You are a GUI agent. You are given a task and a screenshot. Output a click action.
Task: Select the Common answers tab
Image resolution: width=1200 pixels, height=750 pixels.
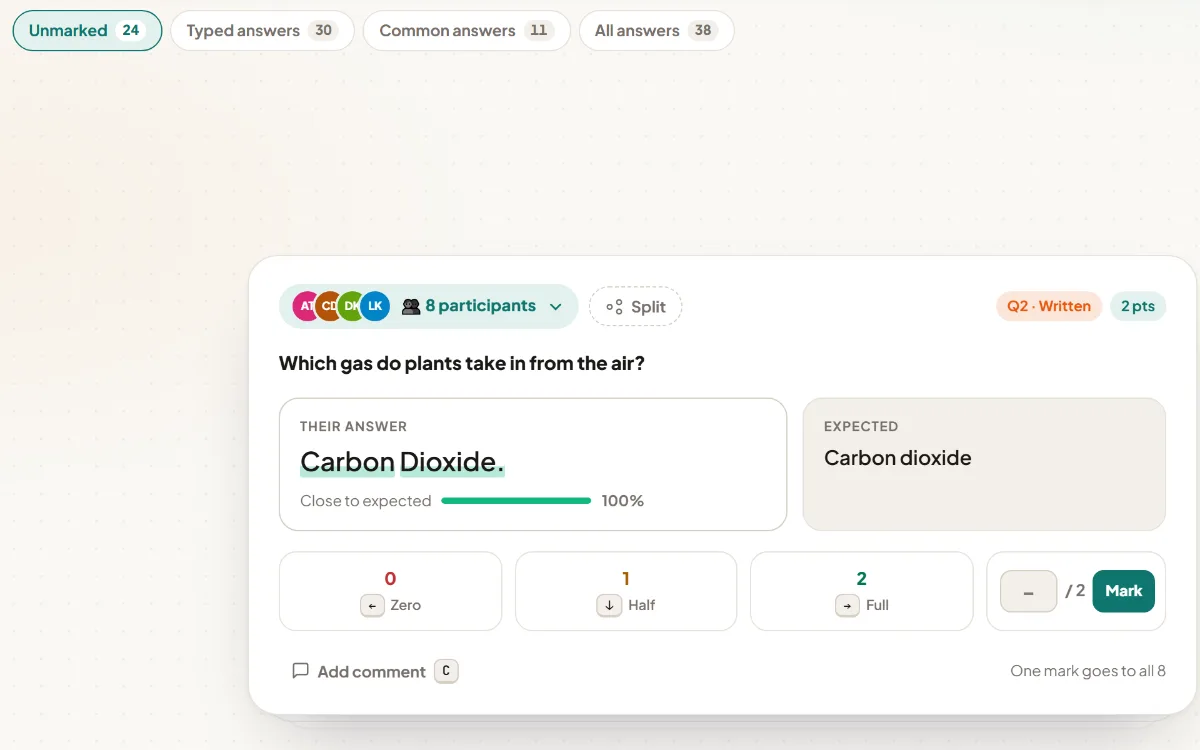(466, 31)
